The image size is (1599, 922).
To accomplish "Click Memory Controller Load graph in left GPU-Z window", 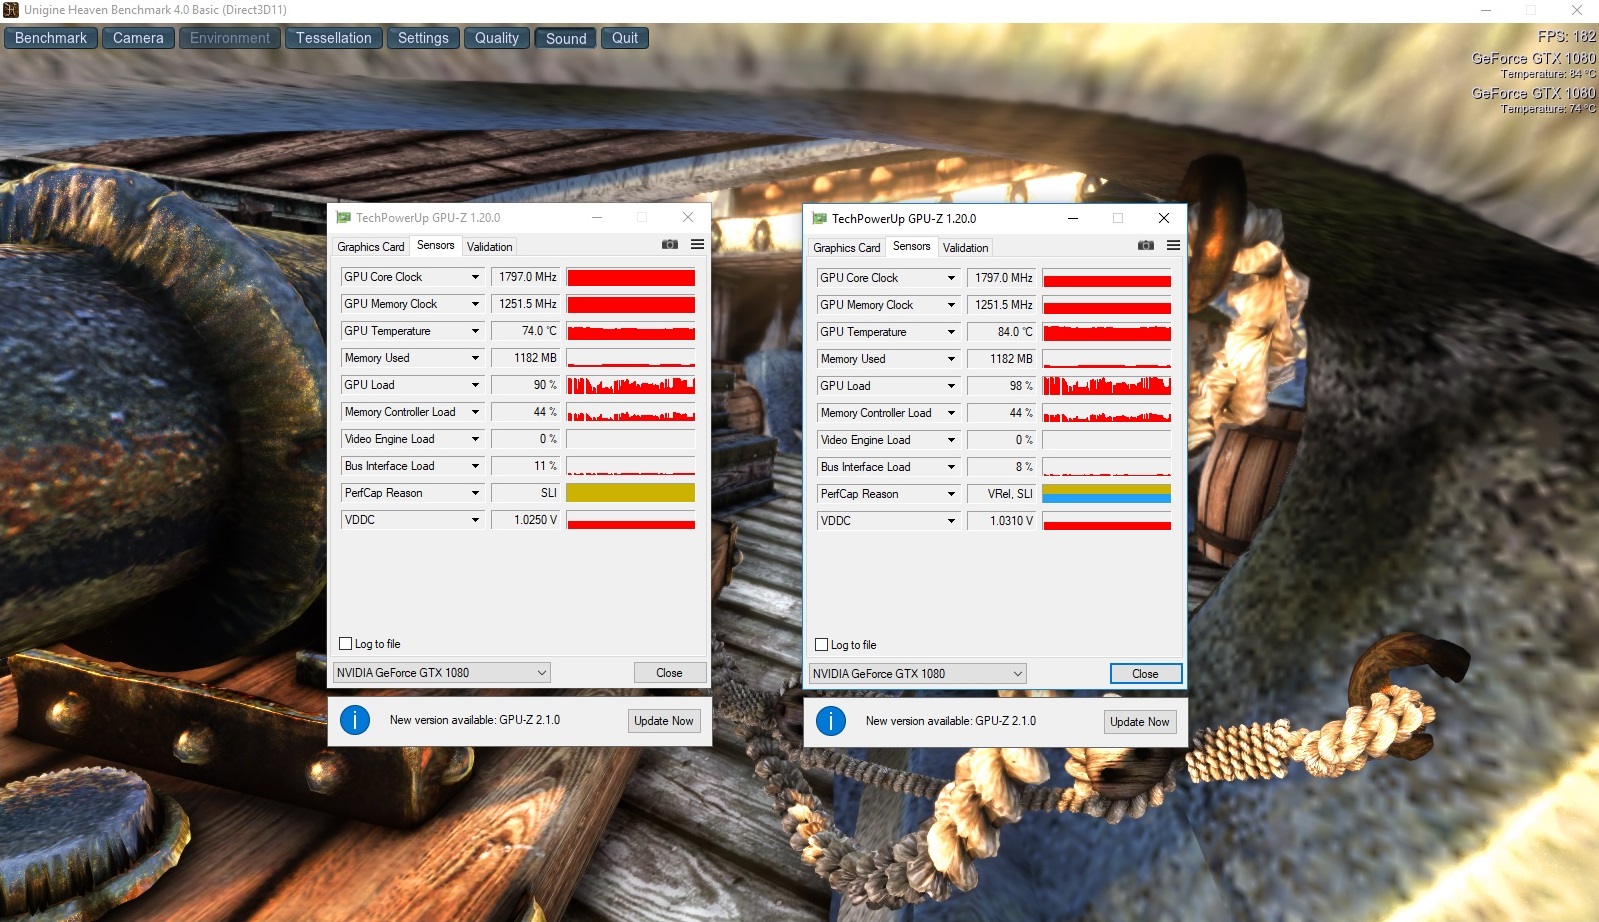I will [x=631, y=412].
